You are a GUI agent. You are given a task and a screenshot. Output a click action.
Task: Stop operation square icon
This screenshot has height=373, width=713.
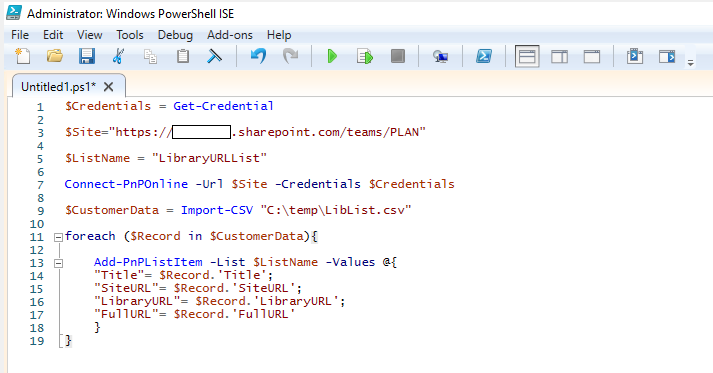(397, 56)
